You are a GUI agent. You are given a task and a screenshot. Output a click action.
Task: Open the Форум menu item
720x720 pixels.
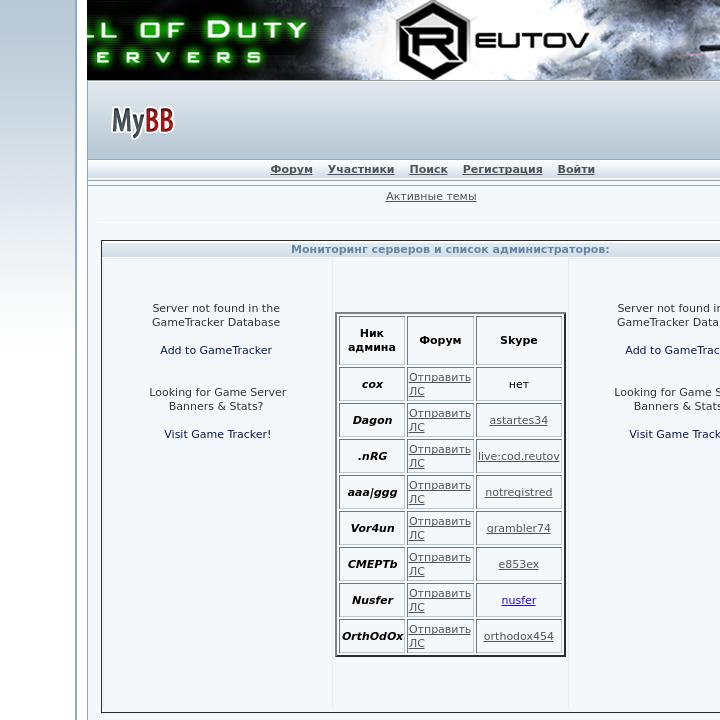click(291, 169)
